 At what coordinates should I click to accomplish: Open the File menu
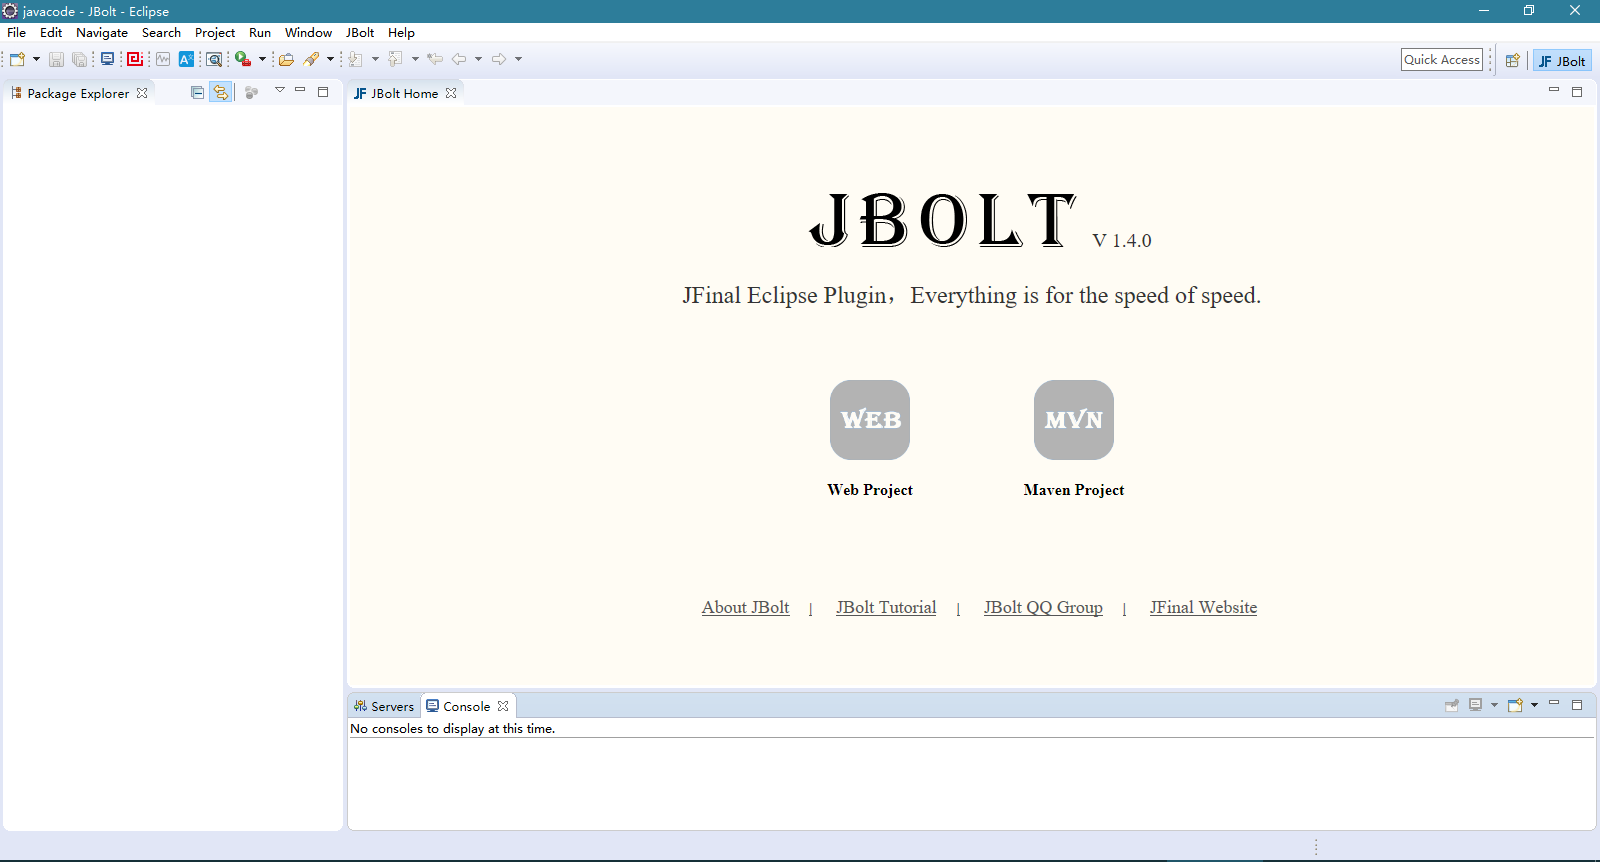[17, 32]
